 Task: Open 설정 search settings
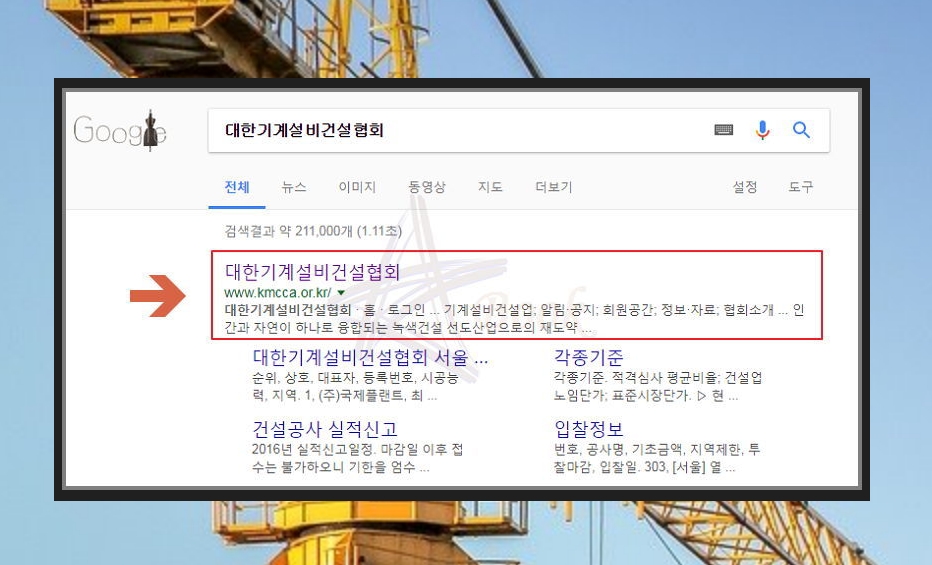point(744,187)
